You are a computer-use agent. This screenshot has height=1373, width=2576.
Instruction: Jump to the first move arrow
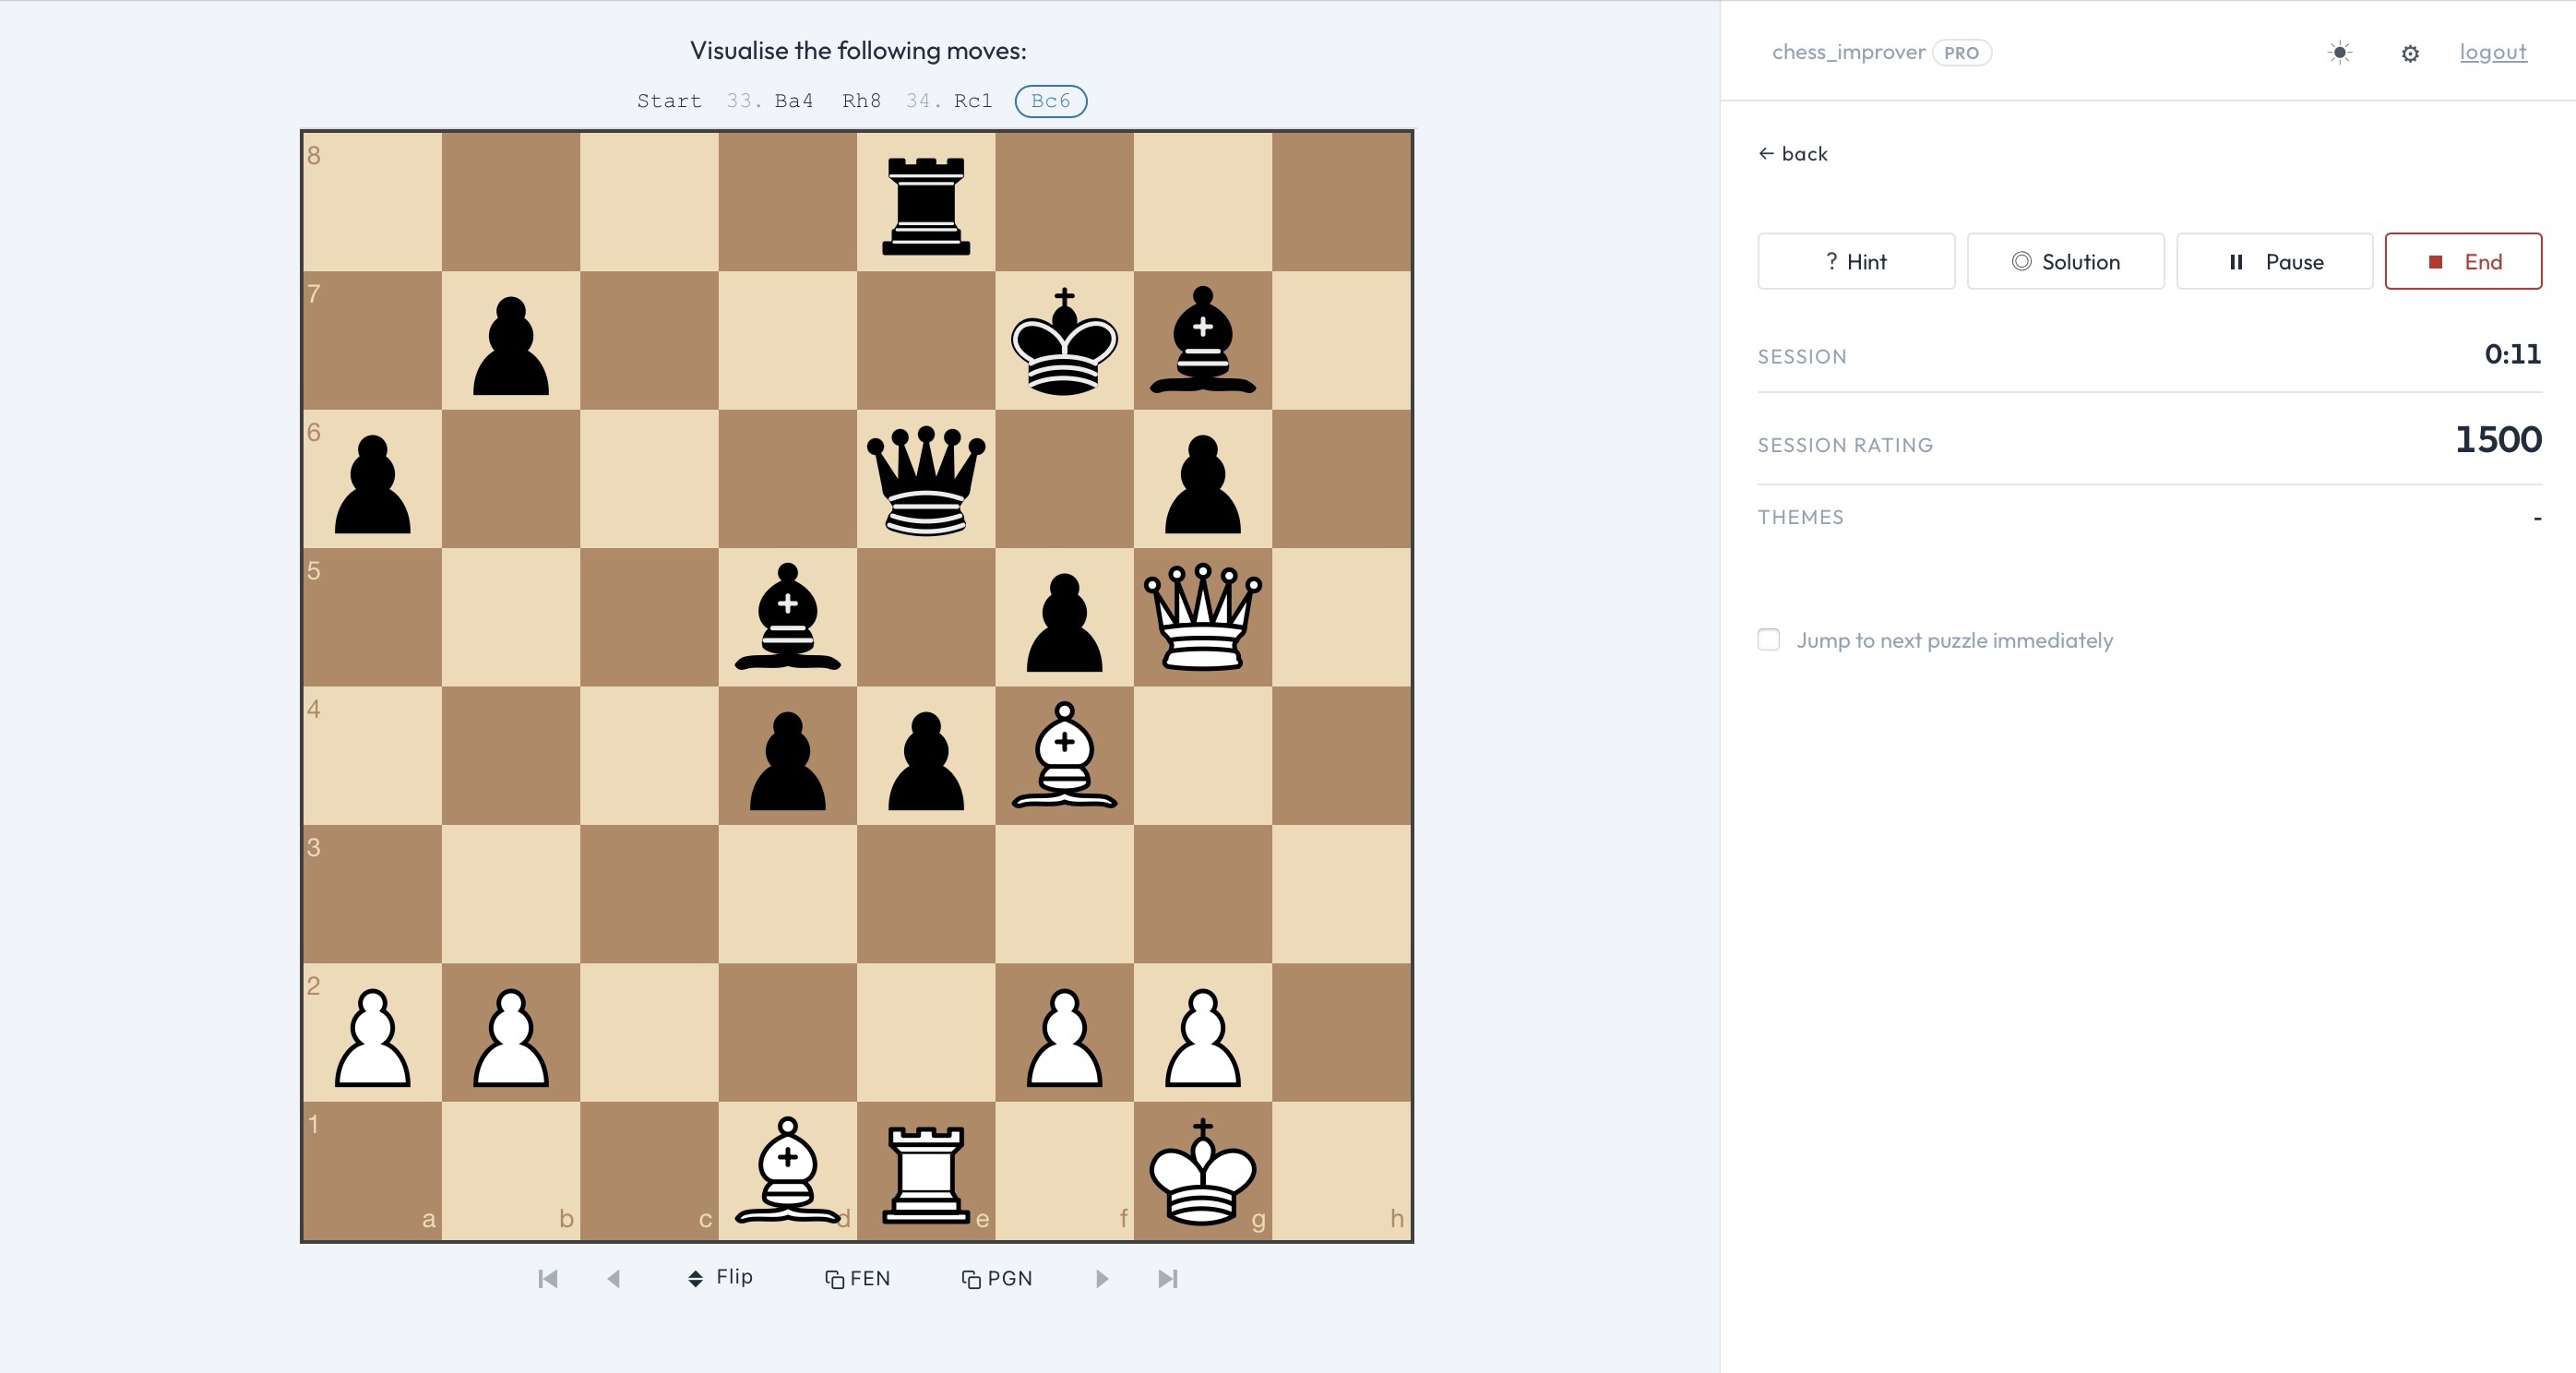(547, 1279)
